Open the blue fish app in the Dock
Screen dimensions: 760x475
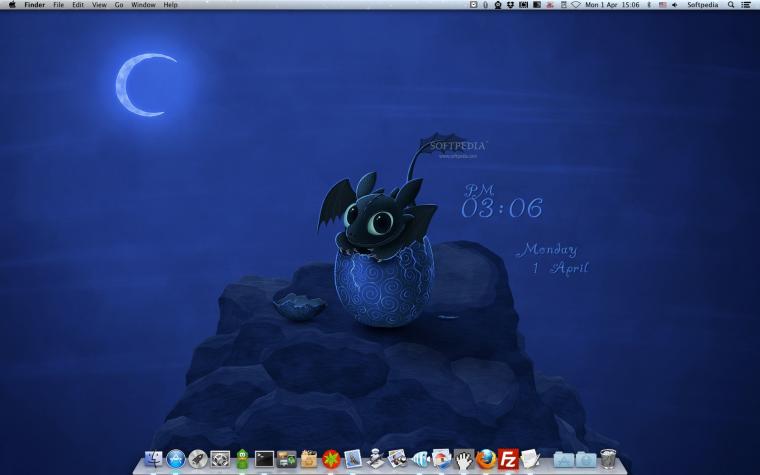420,459
